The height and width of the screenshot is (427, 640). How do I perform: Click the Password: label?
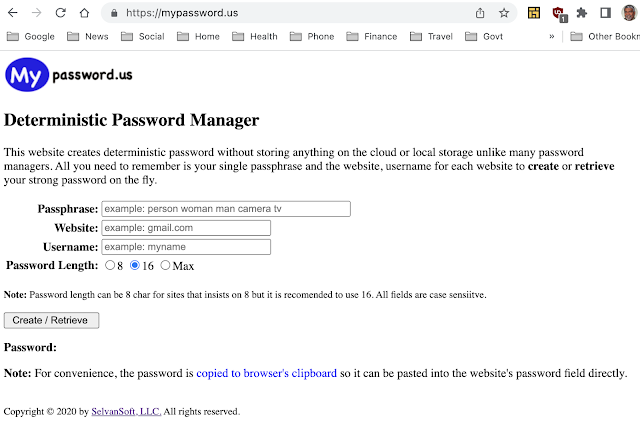click(30, 347)
